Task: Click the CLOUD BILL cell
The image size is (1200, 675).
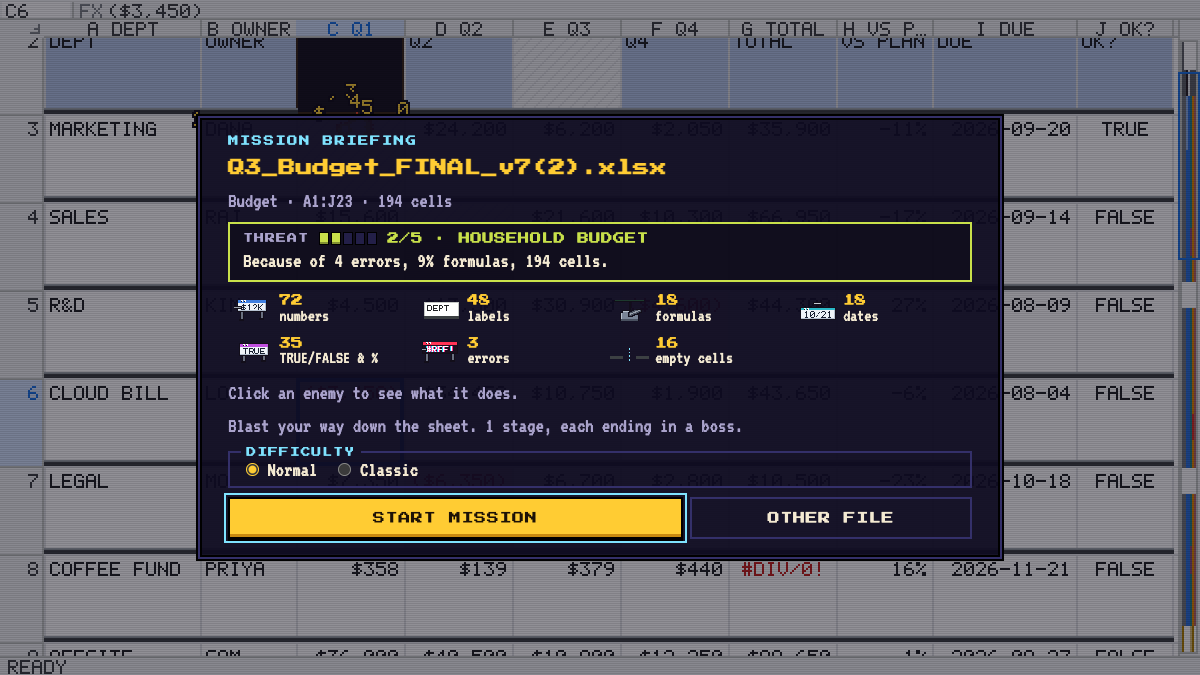Action: point(122,422)
